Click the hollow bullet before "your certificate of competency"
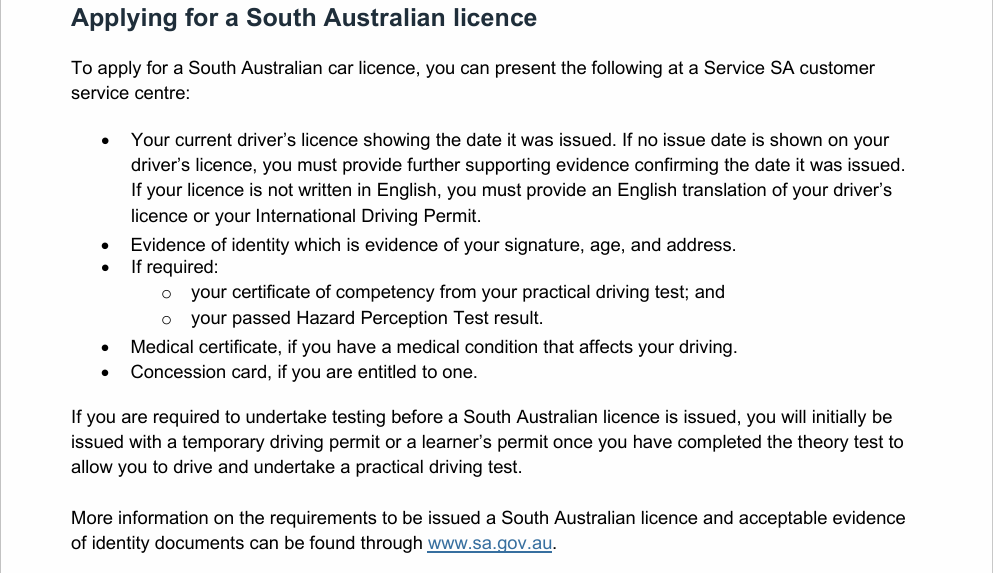993x573 pixels. coord(167,294)
